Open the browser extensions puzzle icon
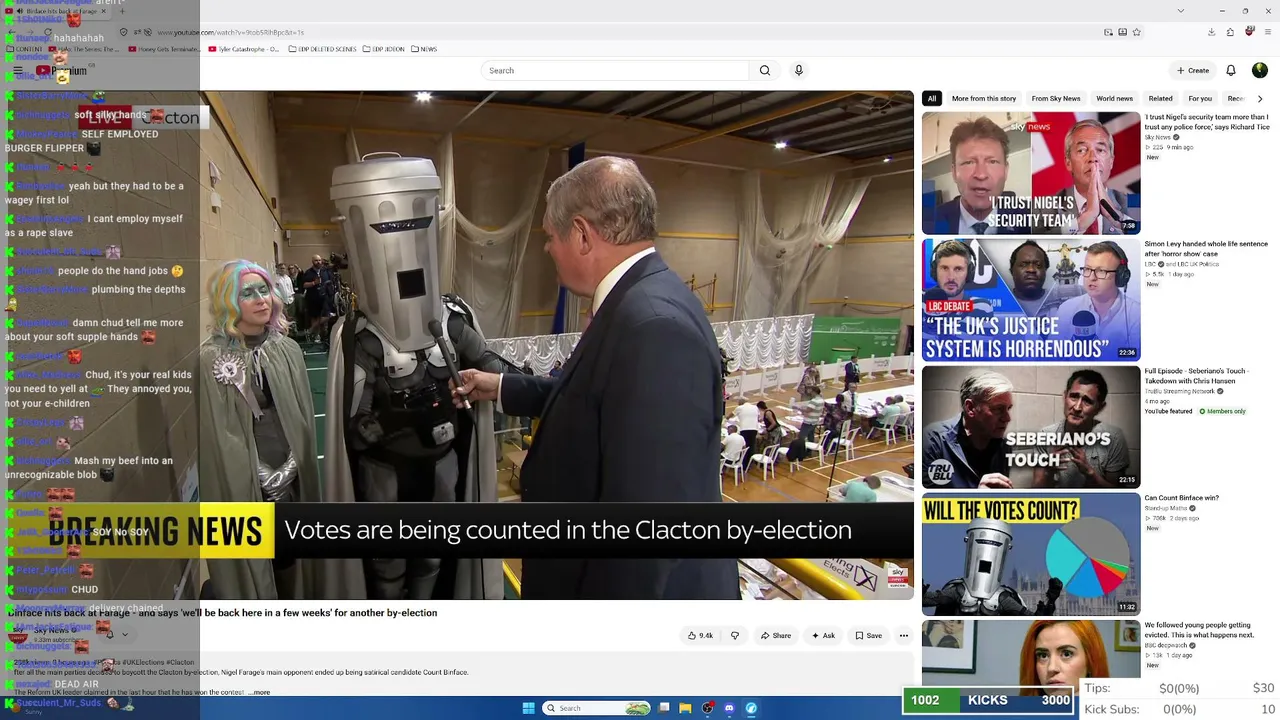 pos(1230,32)
